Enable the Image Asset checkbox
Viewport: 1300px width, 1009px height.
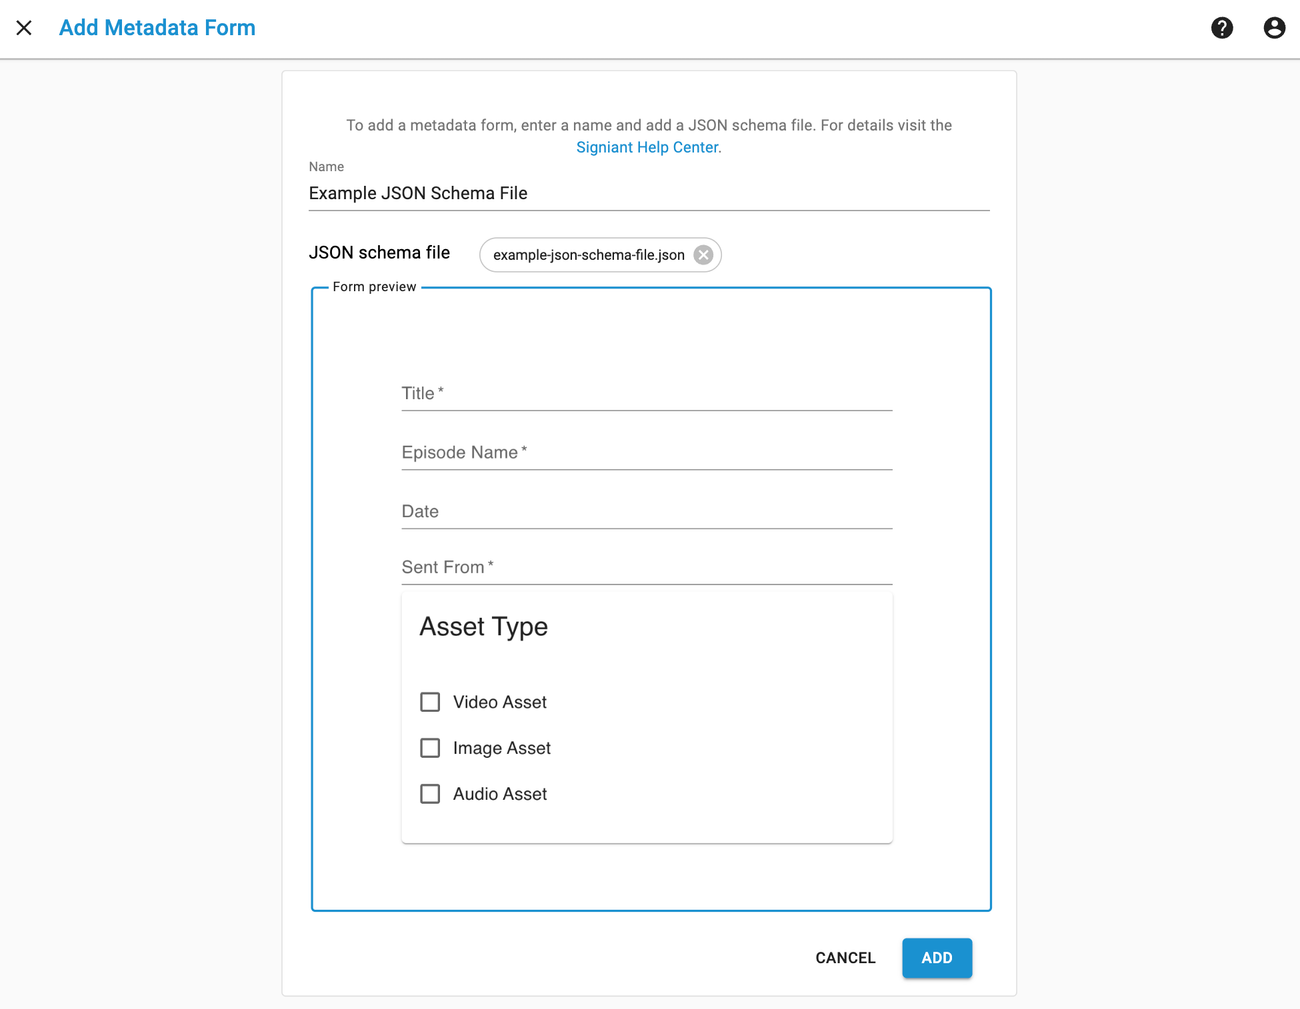(430, 748)
